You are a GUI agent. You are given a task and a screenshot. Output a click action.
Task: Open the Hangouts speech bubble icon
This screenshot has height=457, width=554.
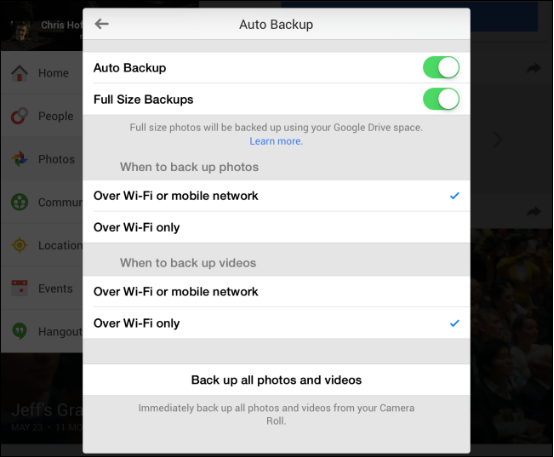19,331
